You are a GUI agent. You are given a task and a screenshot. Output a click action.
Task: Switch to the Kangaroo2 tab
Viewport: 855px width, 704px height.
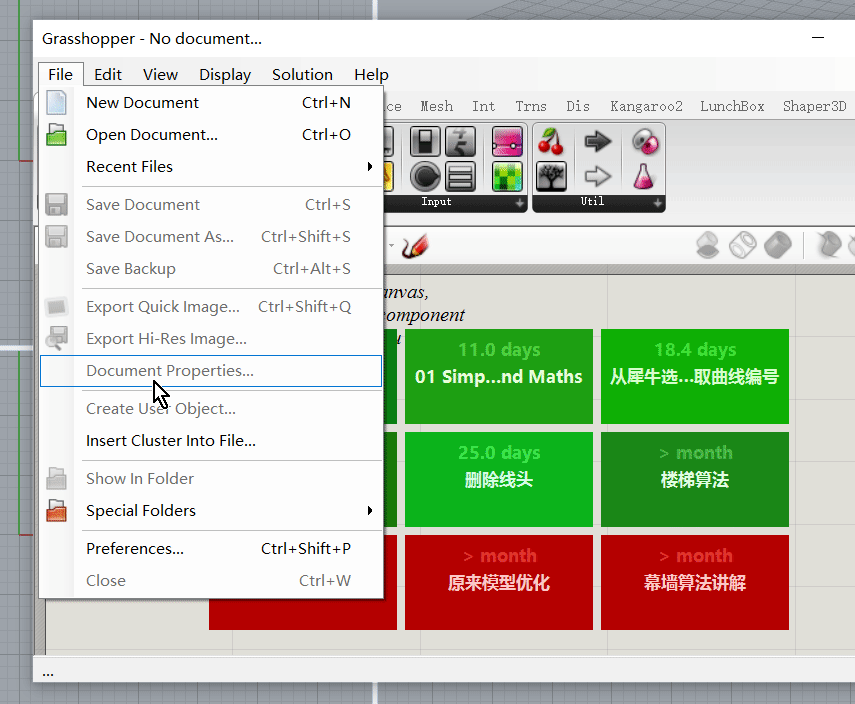click(646, 106)
